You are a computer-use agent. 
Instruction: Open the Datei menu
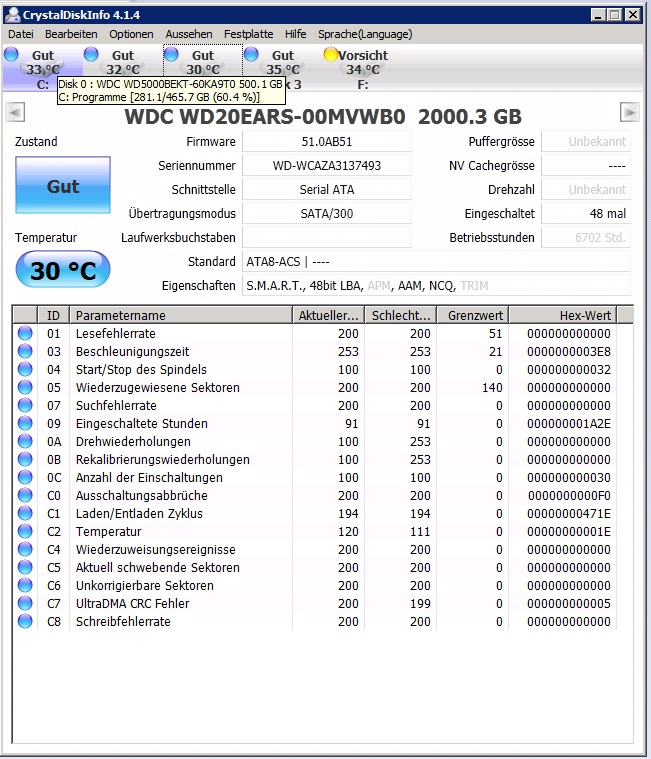21,34
